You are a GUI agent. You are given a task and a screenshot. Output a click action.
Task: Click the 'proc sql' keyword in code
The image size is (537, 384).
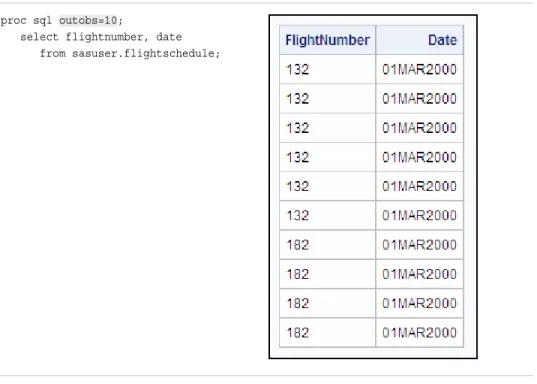[x=26, y=21]
